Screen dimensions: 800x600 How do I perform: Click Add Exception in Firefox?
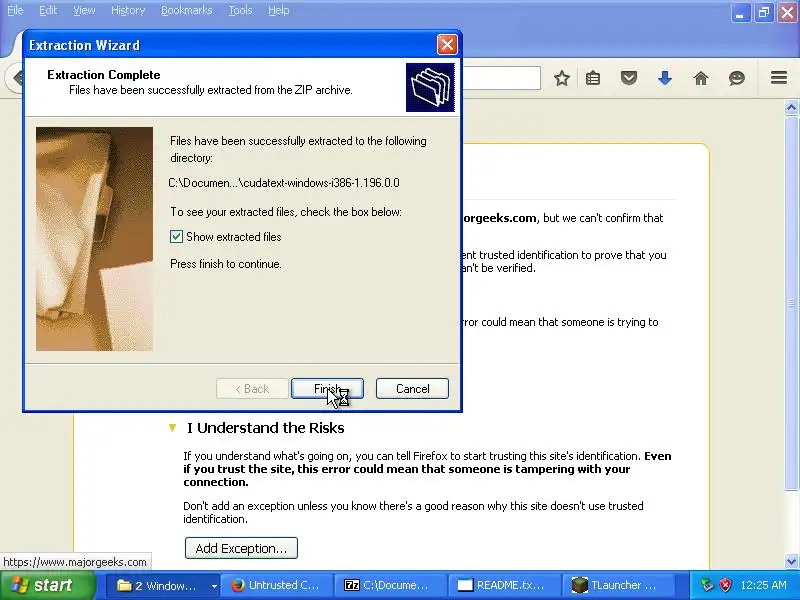coord(241,548)
